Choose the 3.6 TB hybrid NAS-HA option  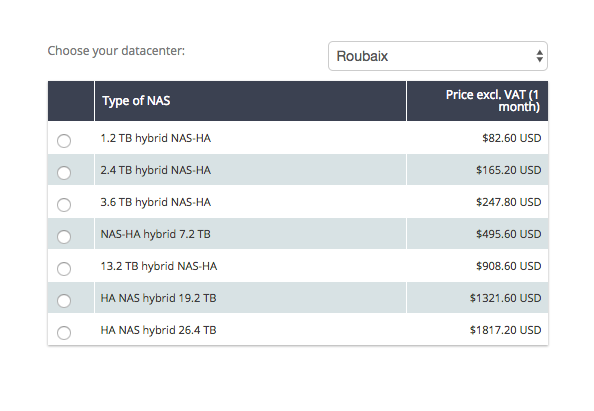click(64, 205)
